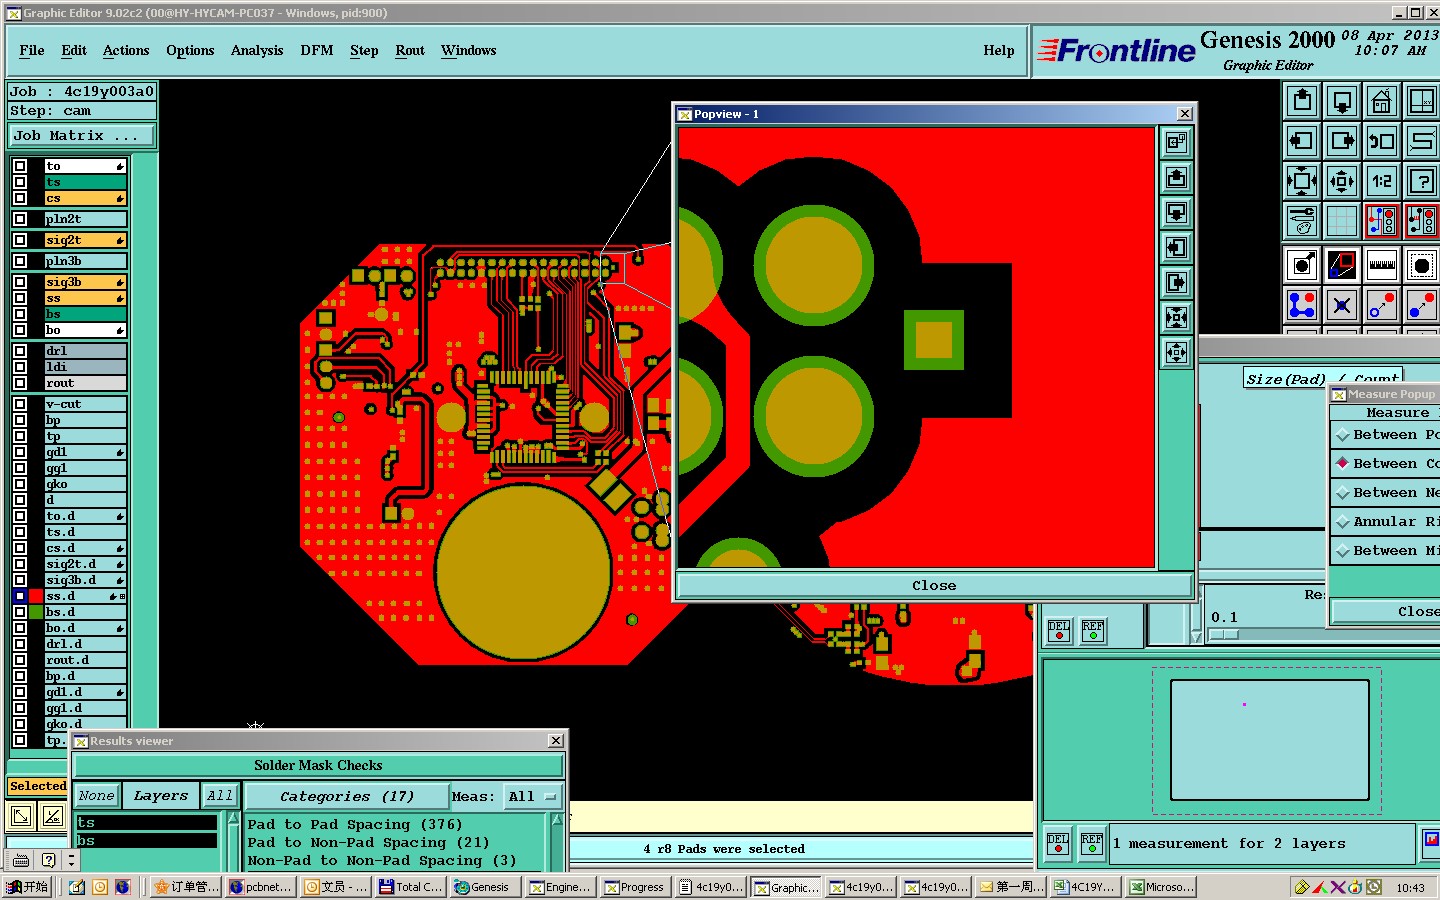Open the wrench and palette settings icon

1302,221
